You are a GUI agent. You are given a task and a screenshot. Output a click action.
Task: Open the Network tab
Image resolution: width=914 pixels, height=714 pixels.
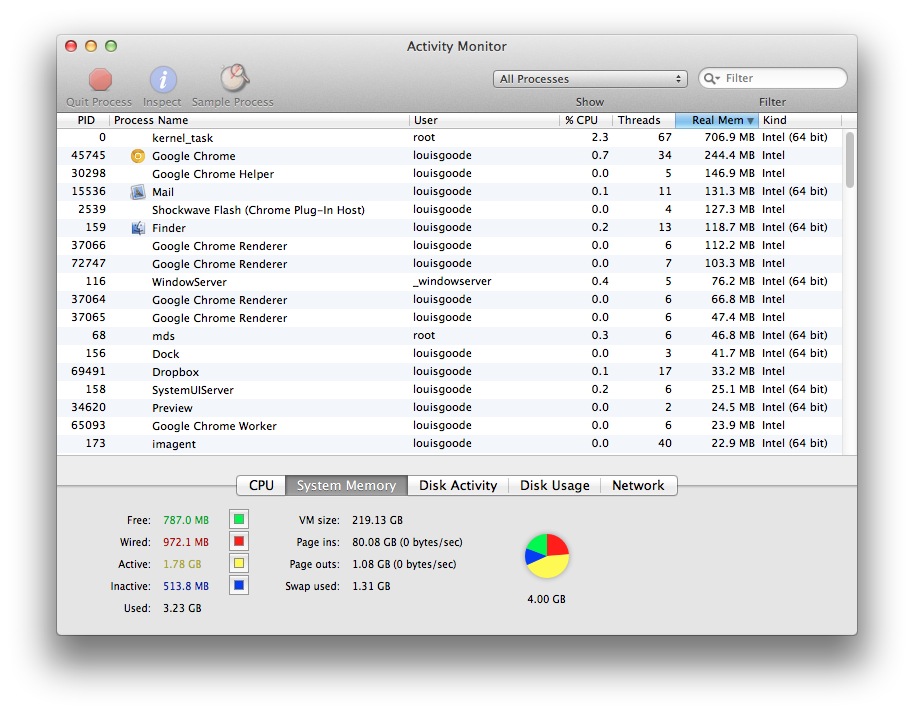[x=638, y=486]
